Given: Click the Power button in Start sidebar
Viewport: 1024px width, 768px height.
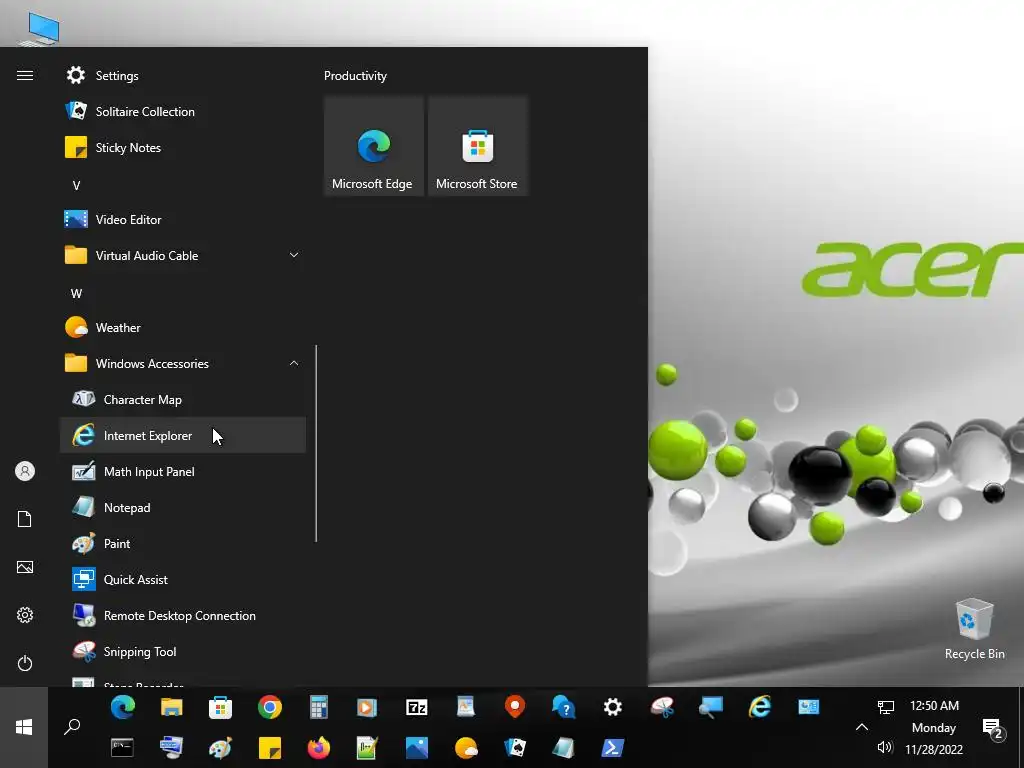Looking at the screenshot, I should 25,664.
